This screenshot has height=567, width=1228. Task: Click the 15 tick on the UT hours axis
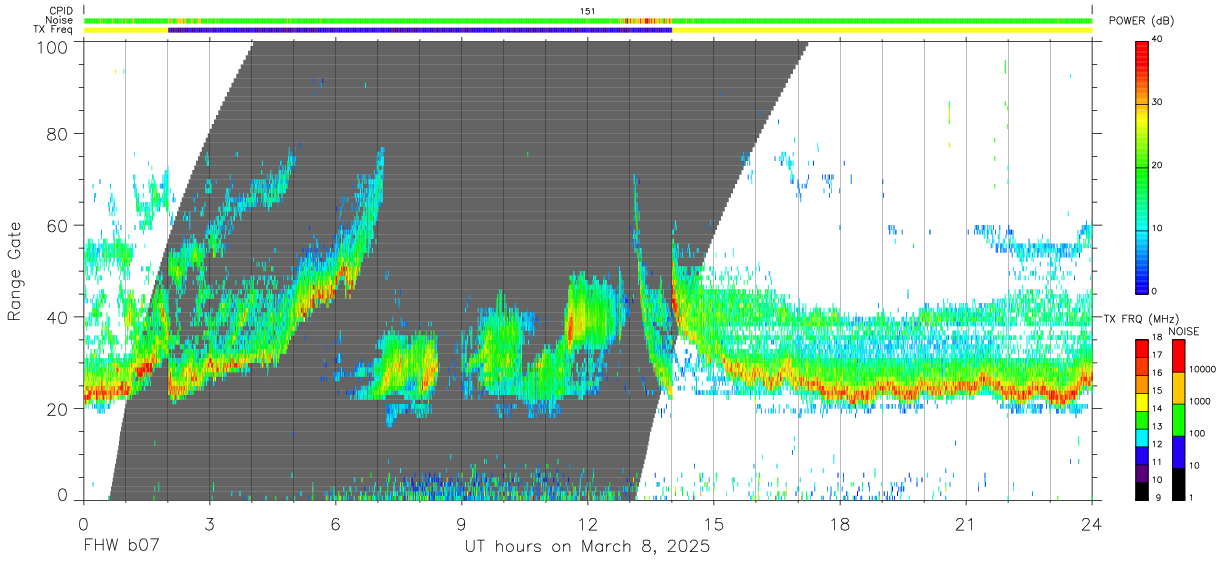tap(713, 523)
